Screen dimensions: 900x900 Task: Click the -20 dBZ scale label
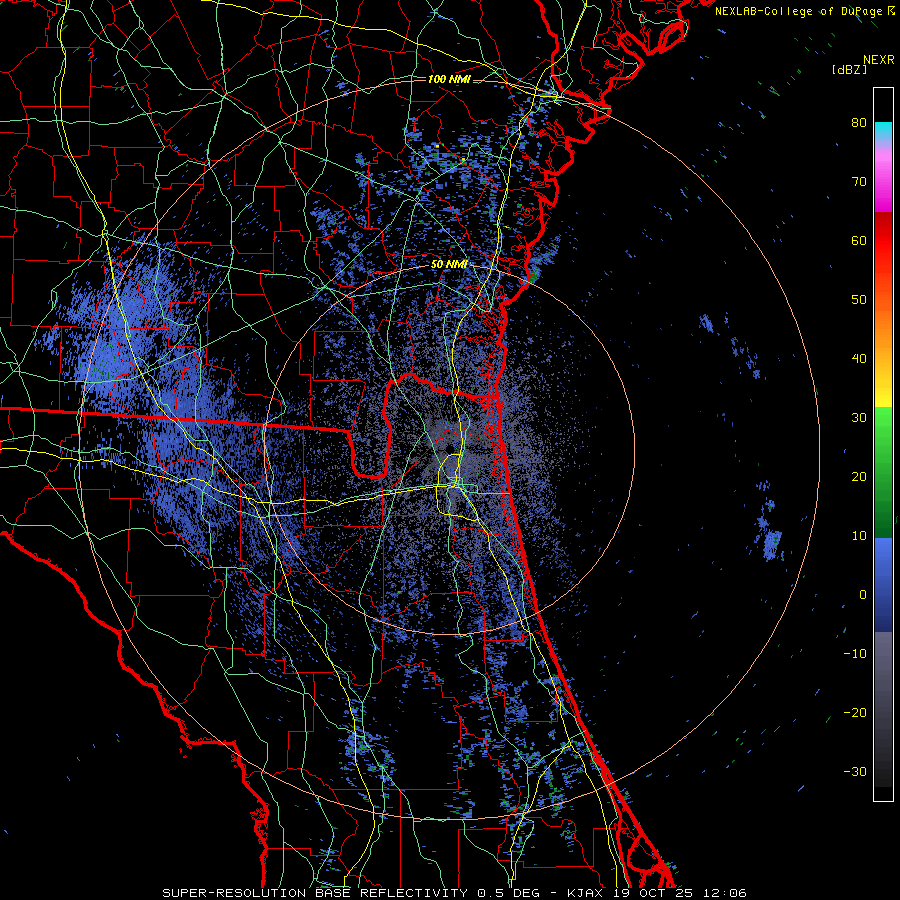coord(855,712)
